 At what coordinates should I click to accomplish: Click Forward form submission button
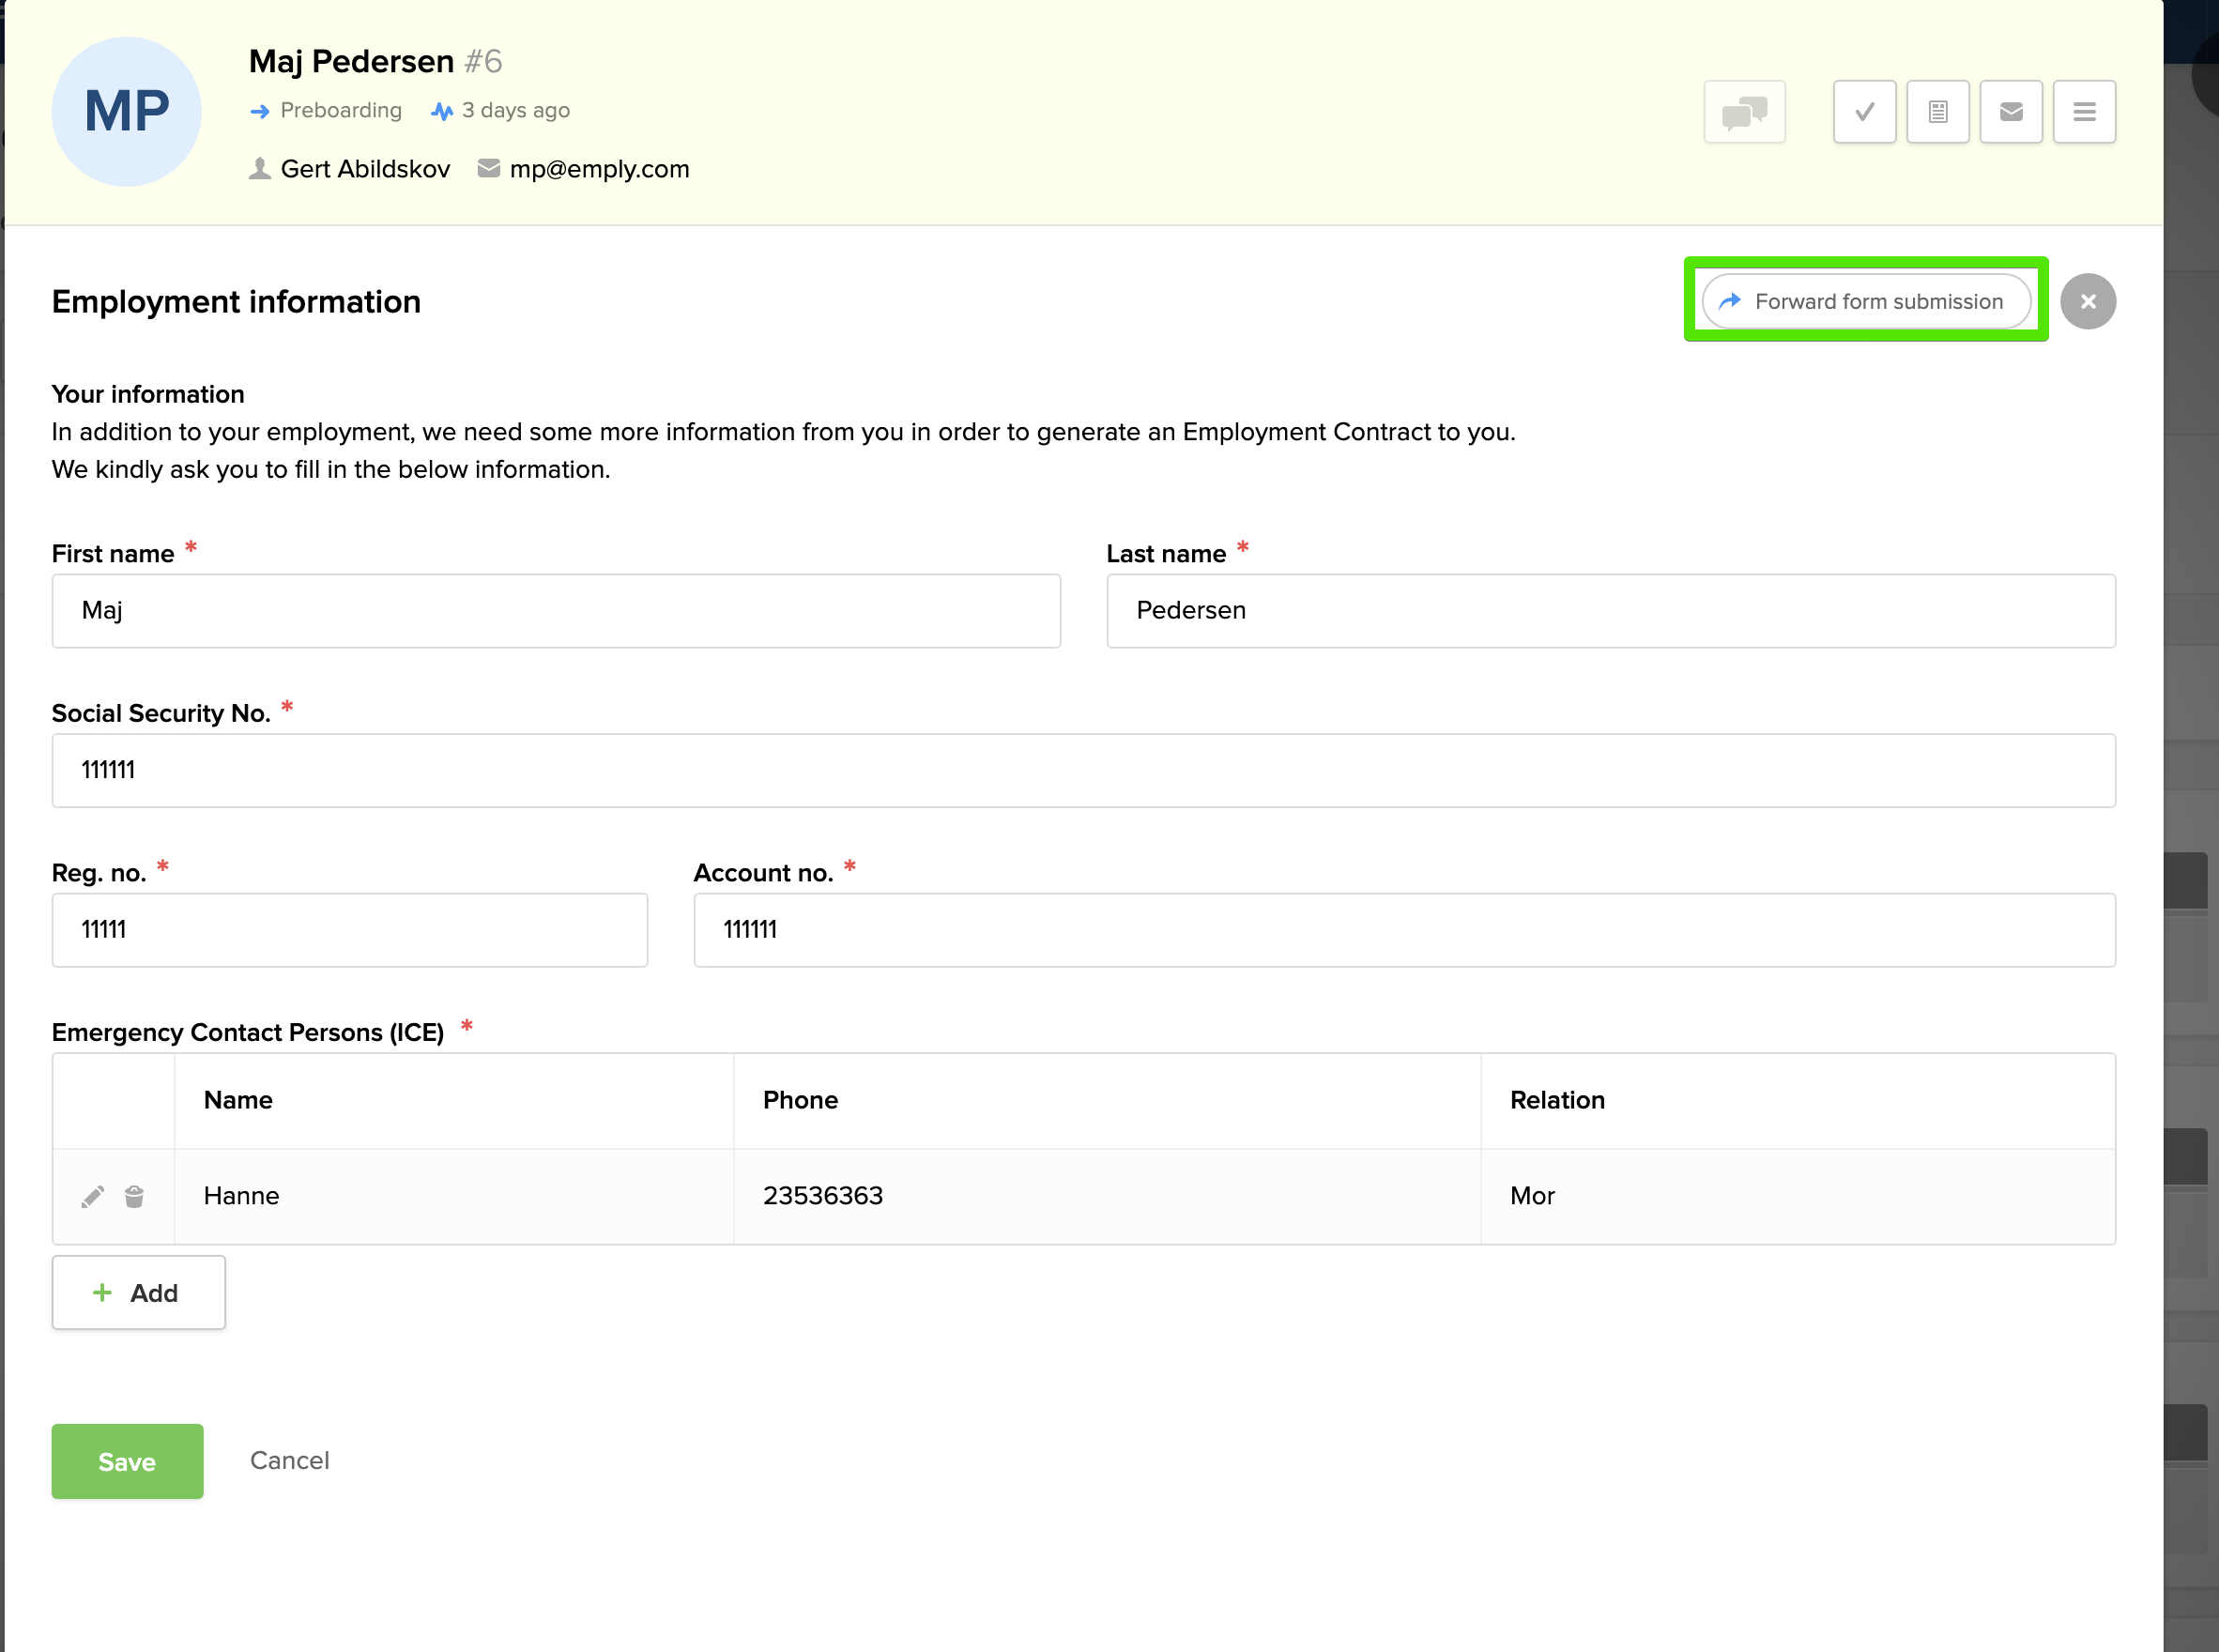[x=1866, y=301]
